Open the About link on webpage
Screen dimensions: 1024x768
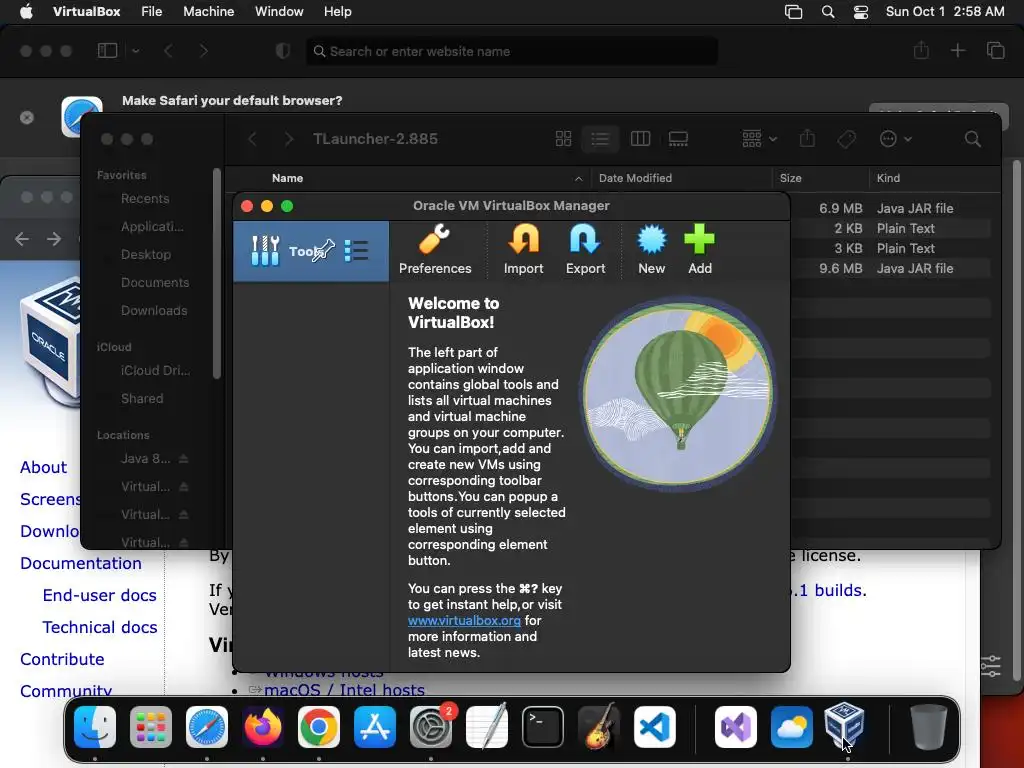tap(43, 467)
